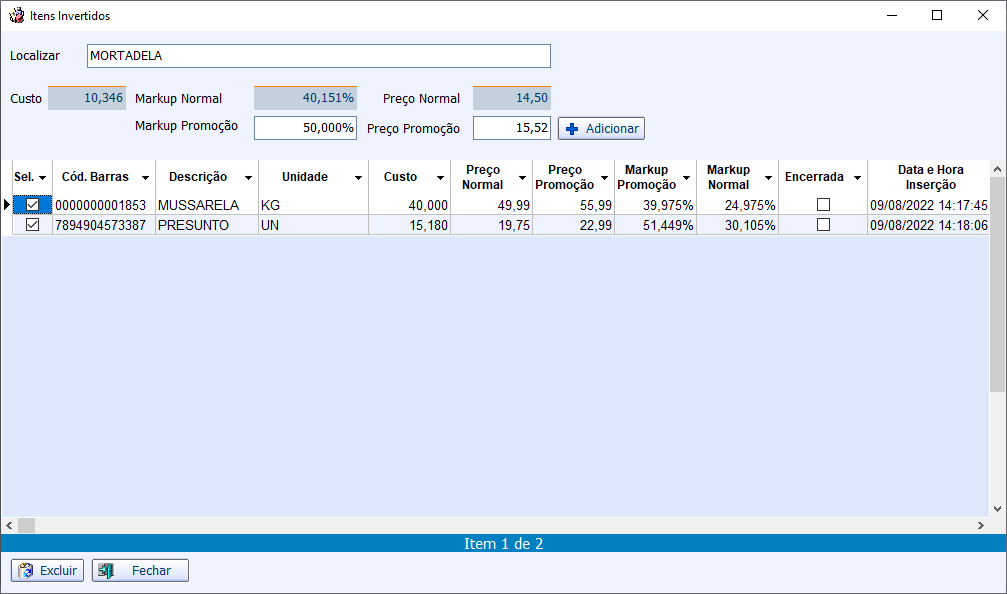The image size is (1007, 594).
Task: Click the Itens Invertidos window title icon
Action: click(16, 16)
